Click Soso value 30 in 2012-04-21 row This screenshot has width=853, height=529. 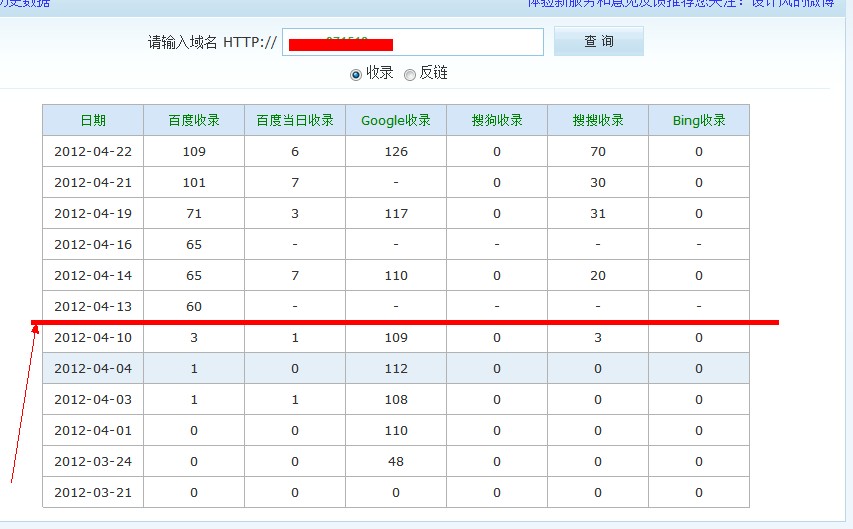tap(598, 182)
